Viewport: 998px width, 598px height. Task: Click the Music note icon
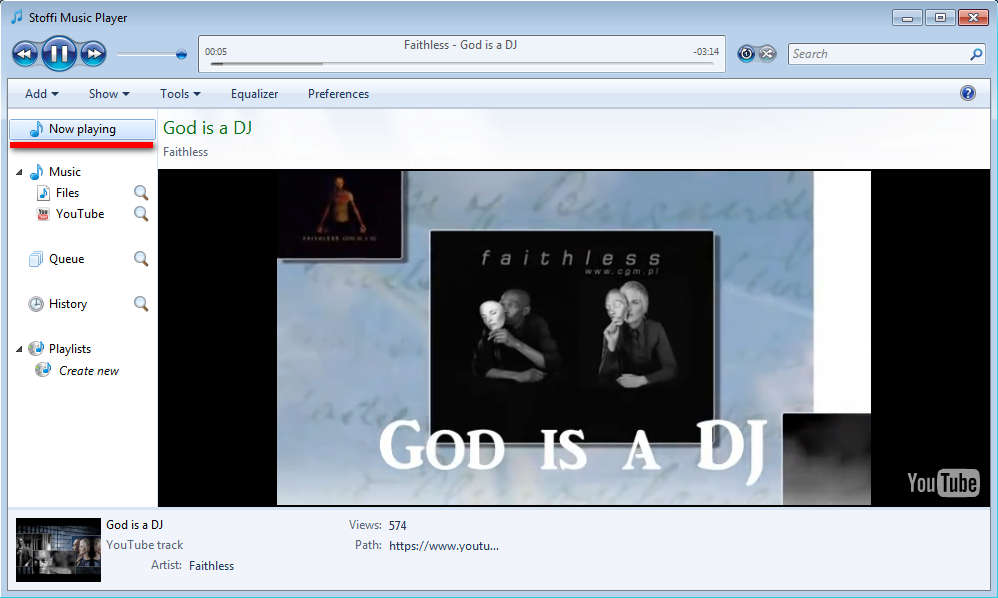coord(36,172)
